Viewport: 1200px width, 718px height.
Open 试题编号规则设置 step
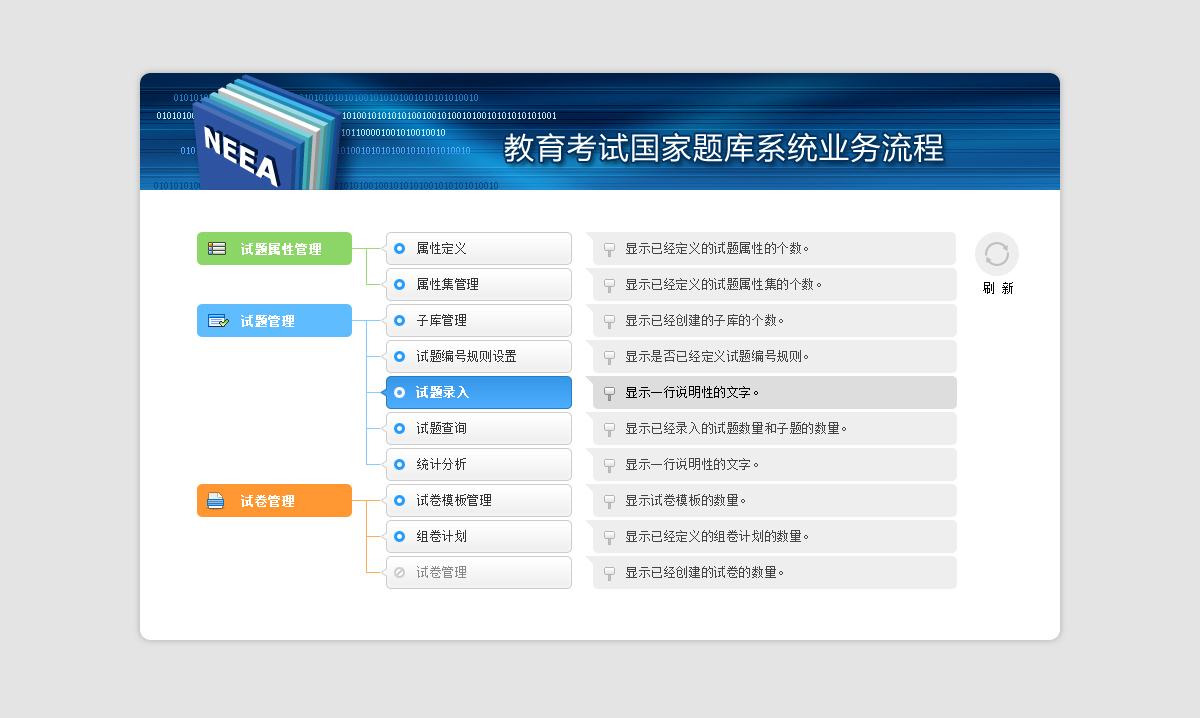tap(479, 357)
